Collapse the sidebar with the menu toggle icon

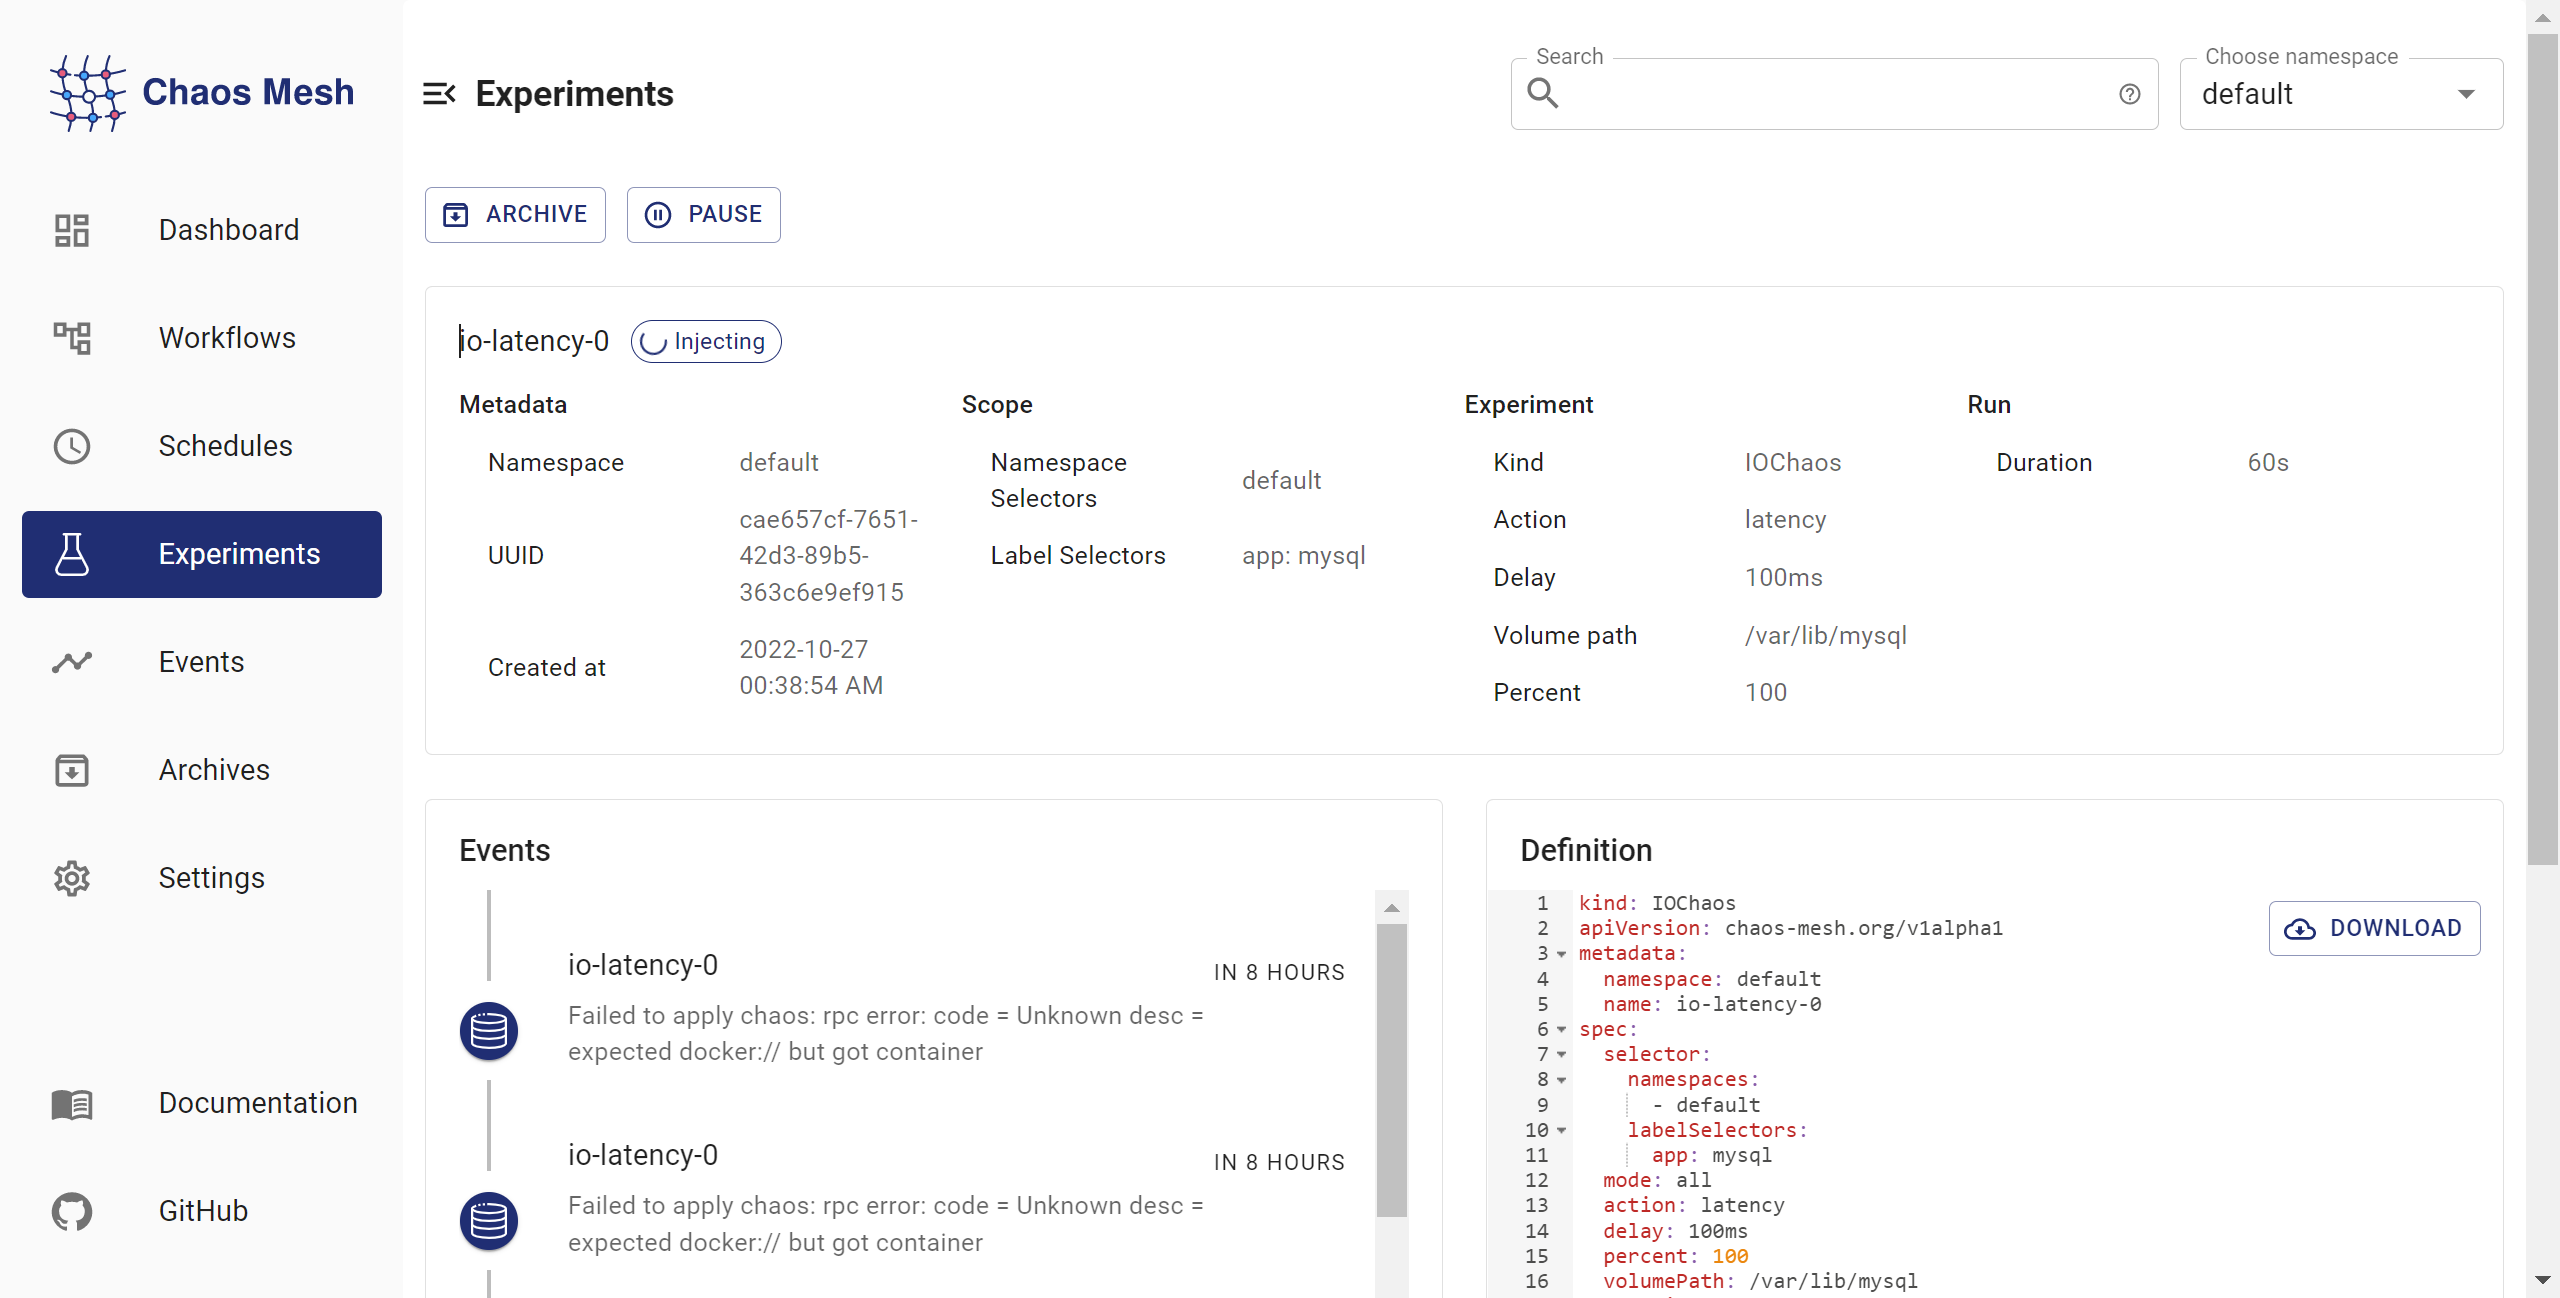[439, 94]
